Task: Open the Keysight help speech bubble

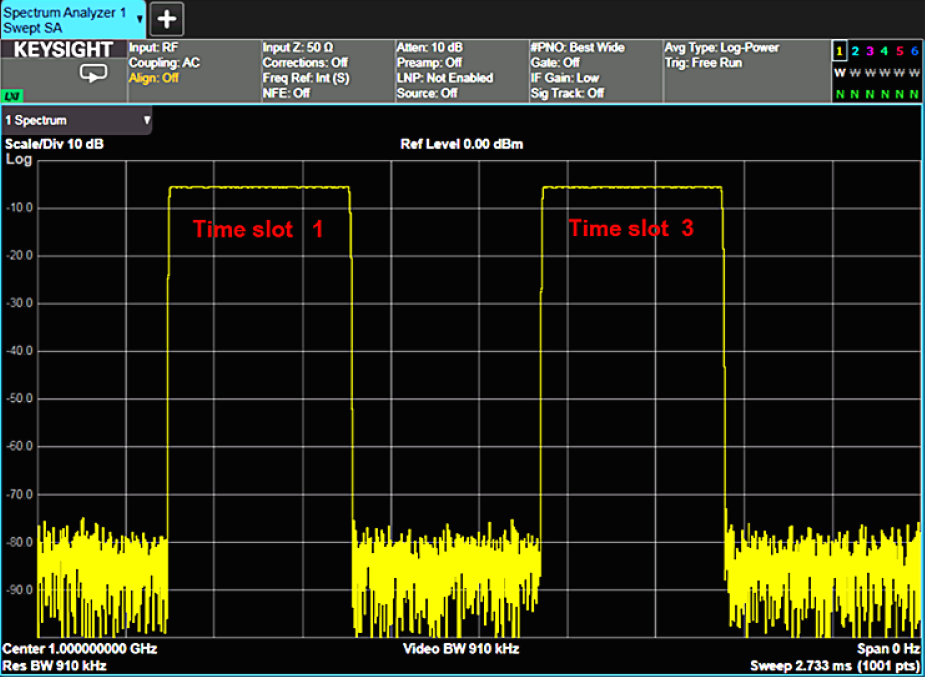Action: pos(92,74)
